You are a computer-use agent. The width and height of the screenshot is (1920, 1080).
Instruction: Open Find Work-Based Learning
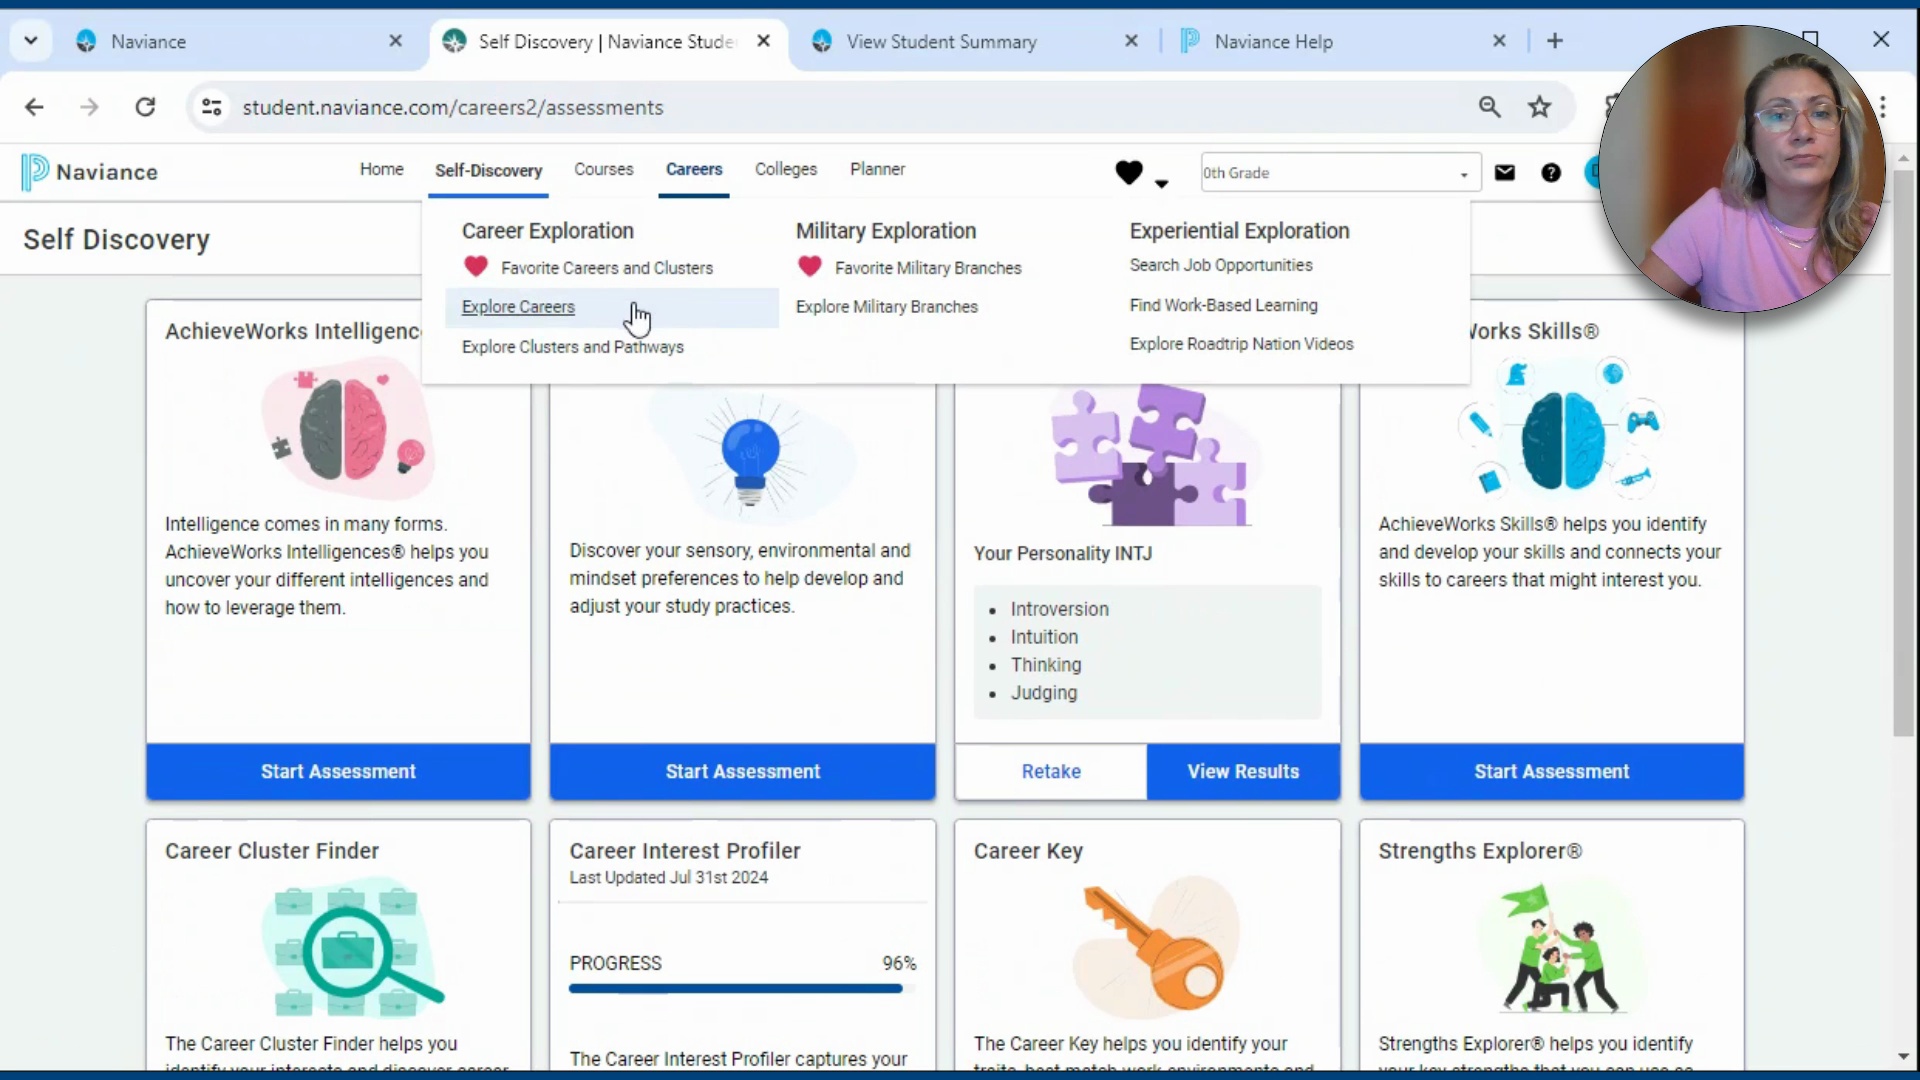[x=1224, y=305]
